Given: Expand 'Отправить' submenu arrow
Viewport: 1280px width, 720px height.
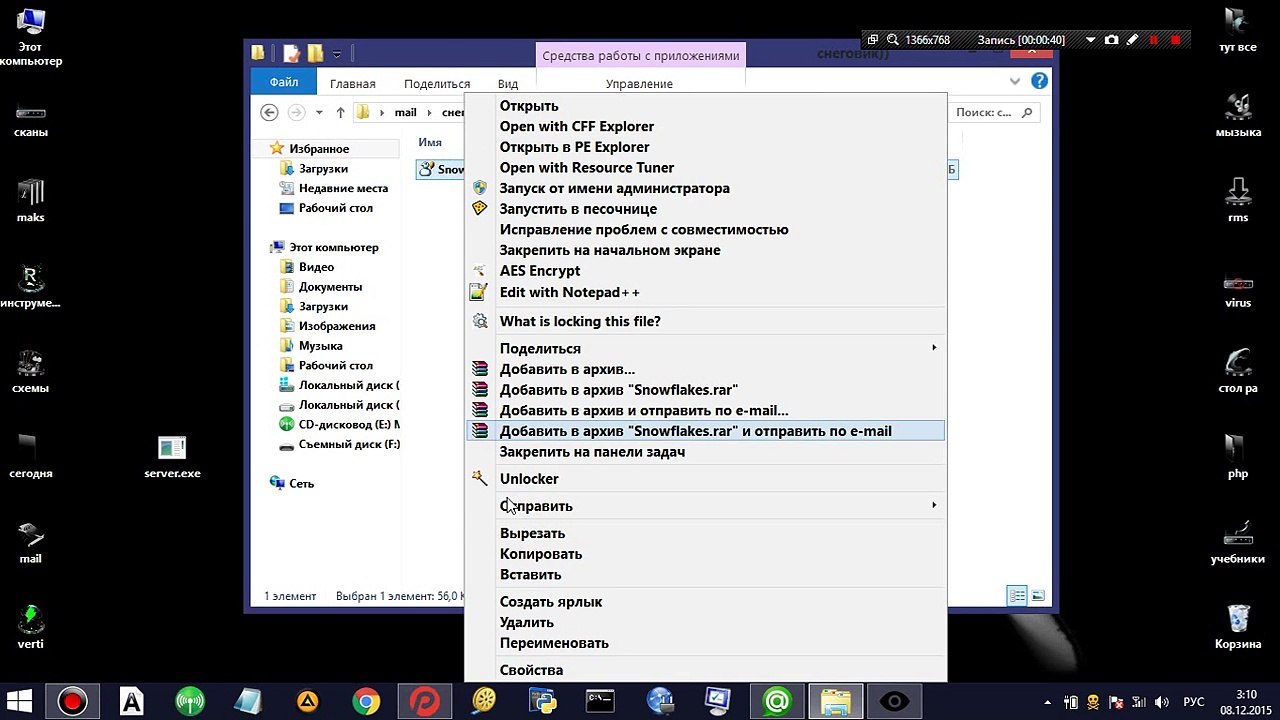Looking at the screenshot, I should pyautogui.click(x=934, y=506).
